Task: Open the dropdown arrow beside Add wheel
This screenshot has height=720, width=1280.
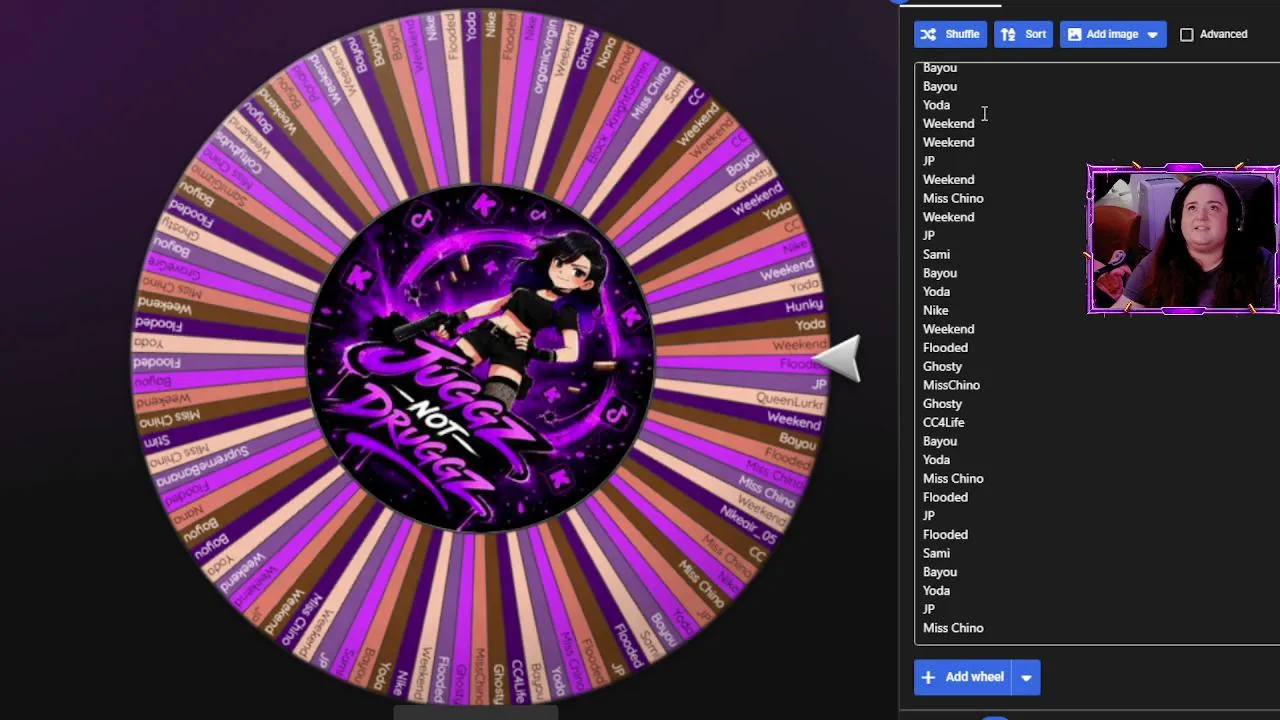Action: point(1026,677)
